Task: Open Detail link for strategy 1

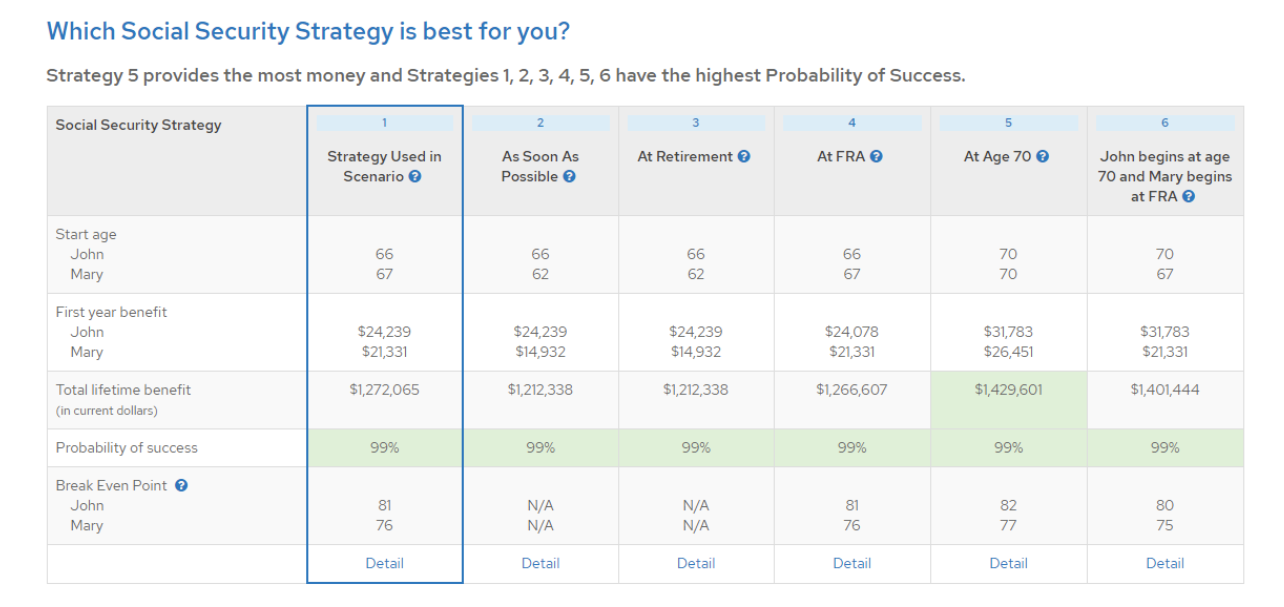Action: click(x=384, y=563)
